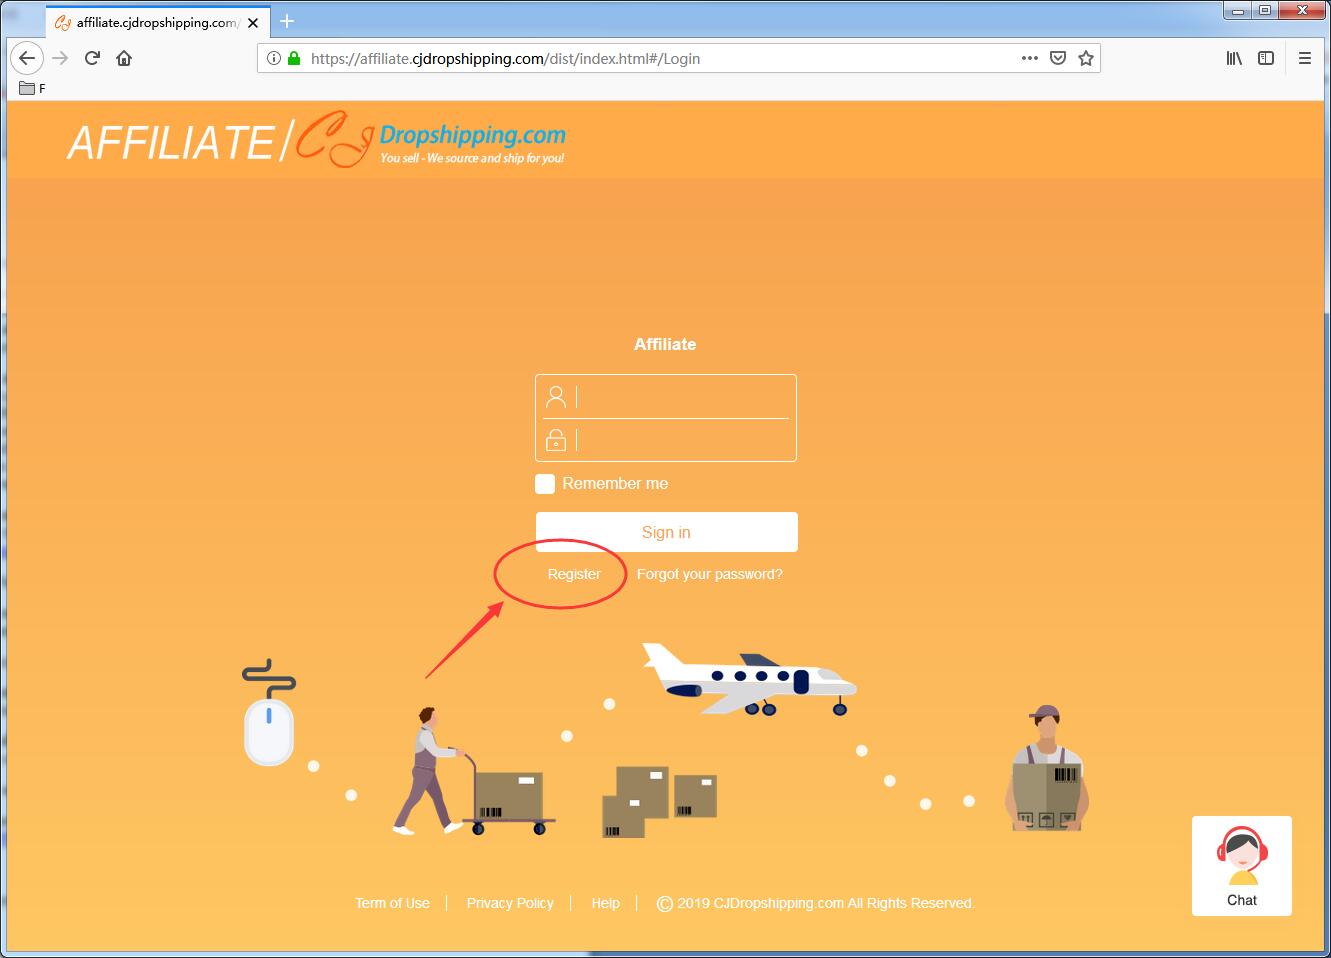Enable the Remember me checkbox

pos(545,484)
